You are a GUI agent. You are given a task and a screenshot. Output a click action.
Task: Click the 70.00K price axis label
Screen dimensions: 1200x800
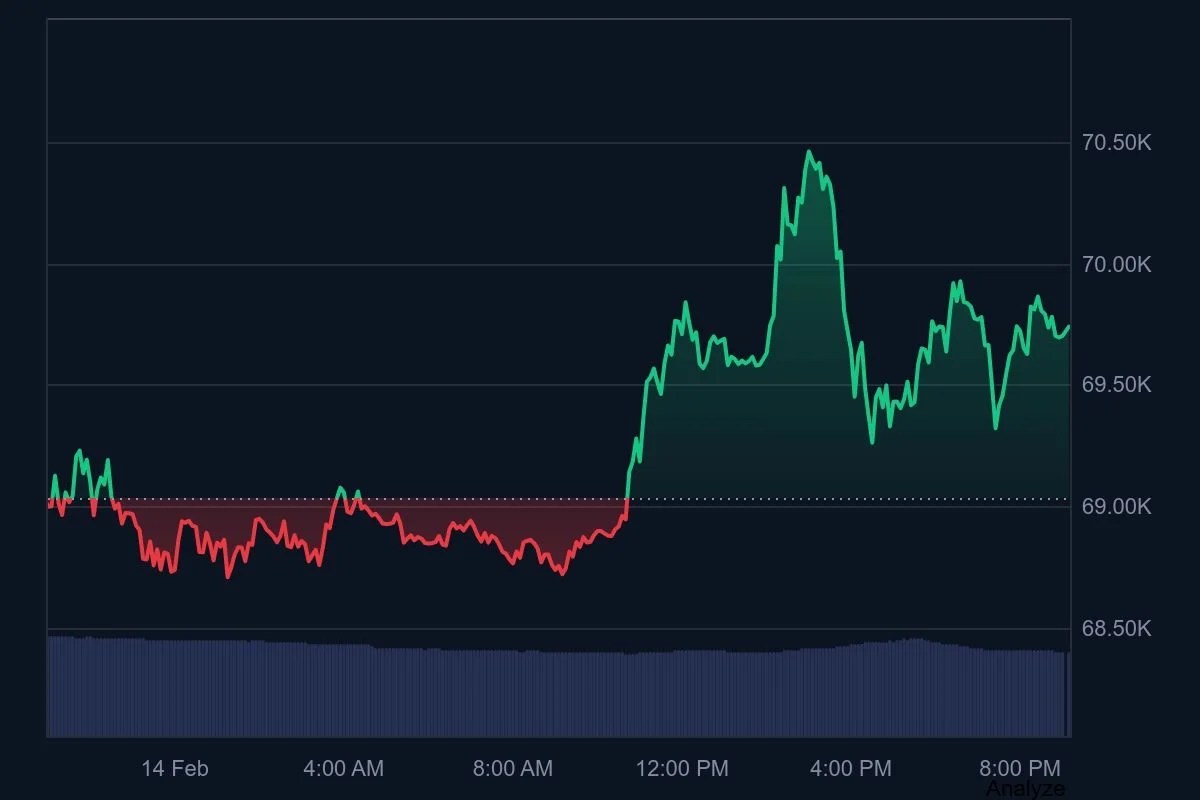coord(1117,265)
